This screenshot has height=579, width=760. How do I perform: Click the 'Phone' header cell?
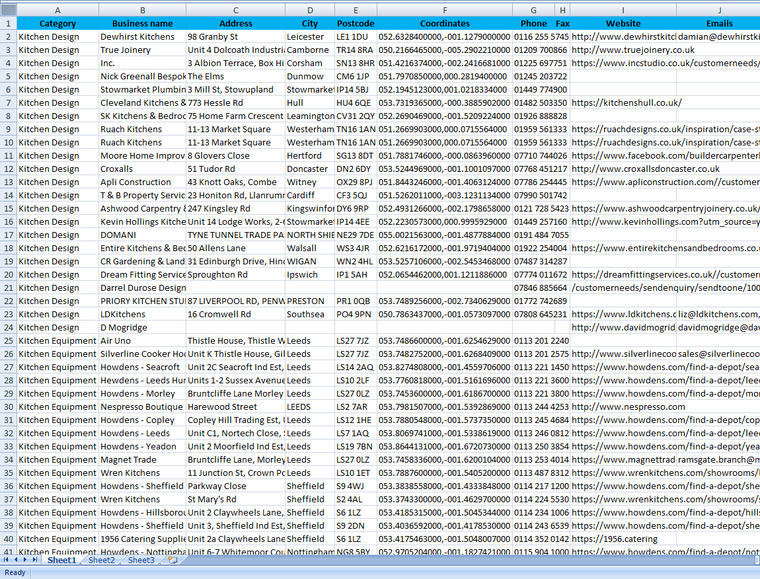[534, 23]
